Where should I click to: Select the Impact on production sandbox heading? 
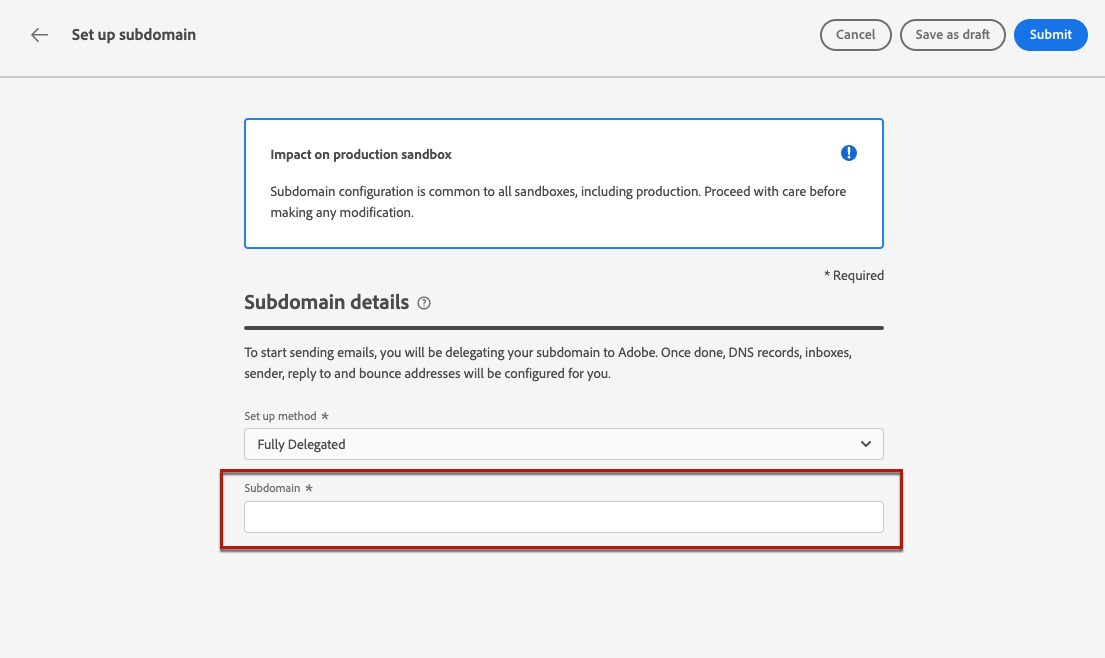[x=361, y=155]
